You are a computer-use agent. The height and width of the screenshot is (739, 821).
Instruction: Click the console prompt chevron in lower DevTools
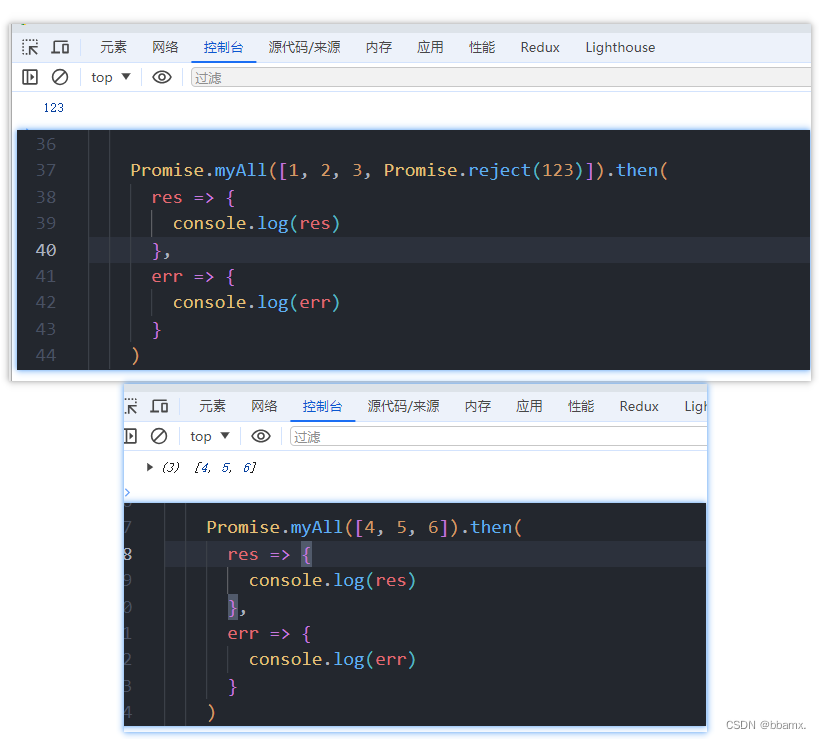[x=127, y=492]
